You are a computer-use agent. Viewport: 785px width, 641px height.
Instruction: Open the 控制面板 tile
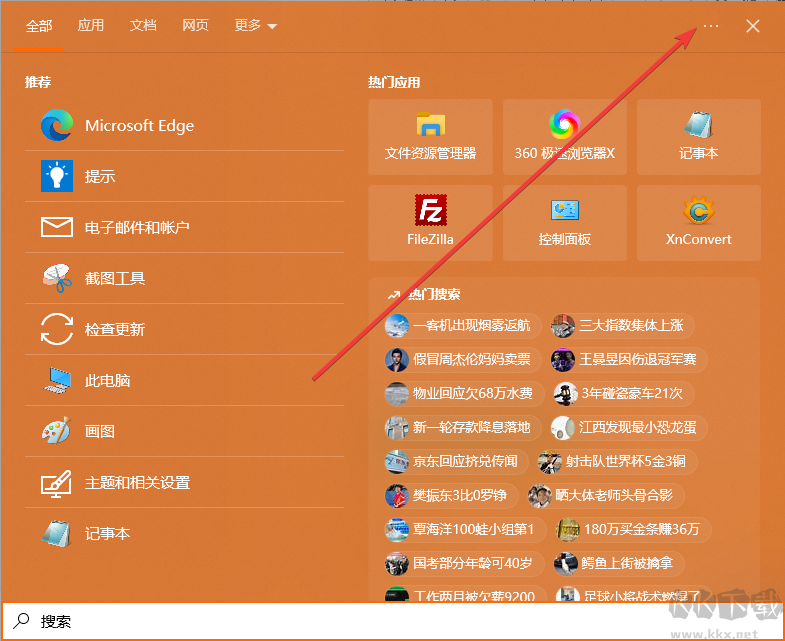[565, 223]
